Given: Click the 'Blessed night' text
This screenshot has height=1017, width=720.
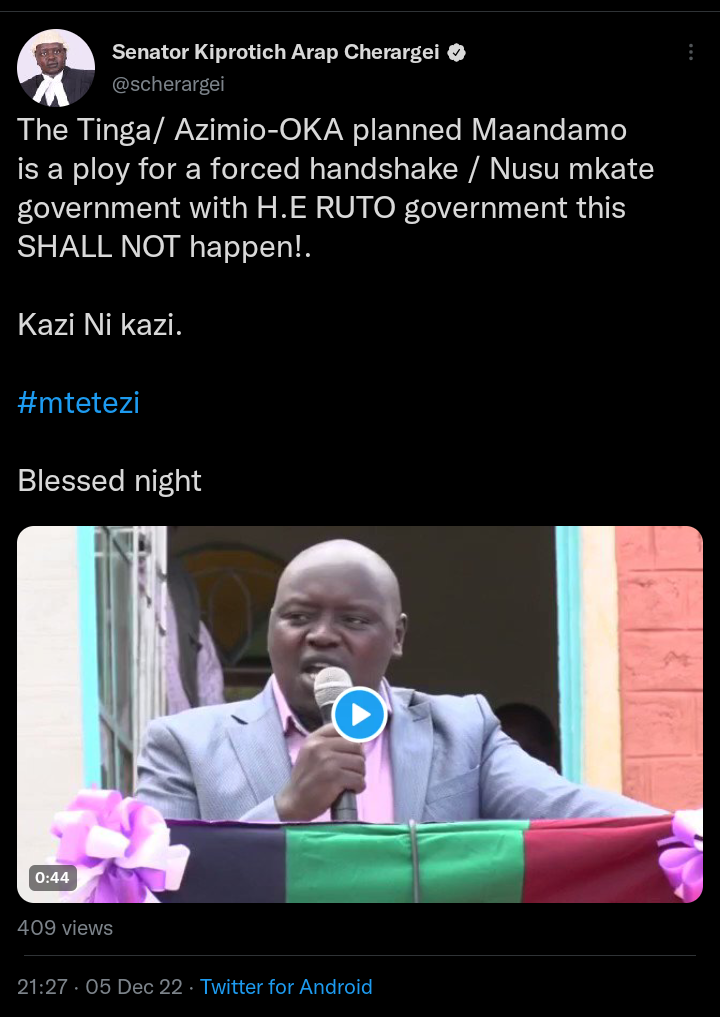Looking at the screenshot, I should click(110, 481).
